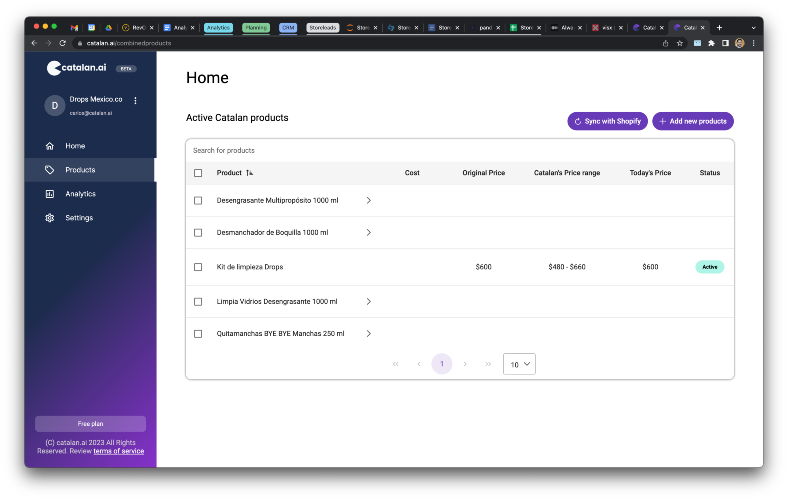Open the Chrome profile avatar
The height and width of the screenshot is (500, 788).
[739, 43]
